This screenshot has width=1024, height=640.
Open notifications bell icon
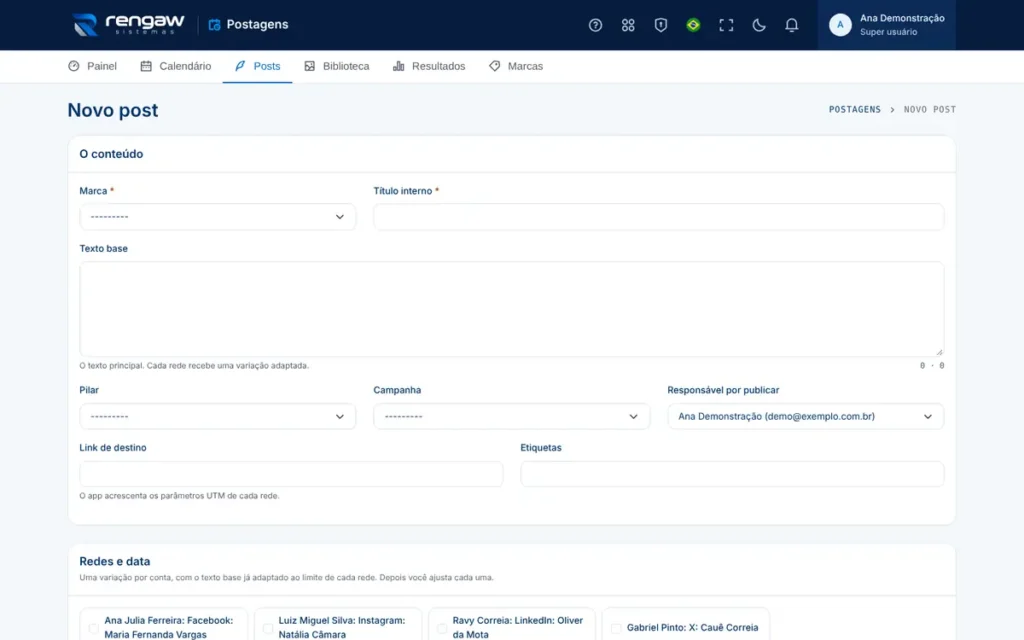(x=791, y=25)
